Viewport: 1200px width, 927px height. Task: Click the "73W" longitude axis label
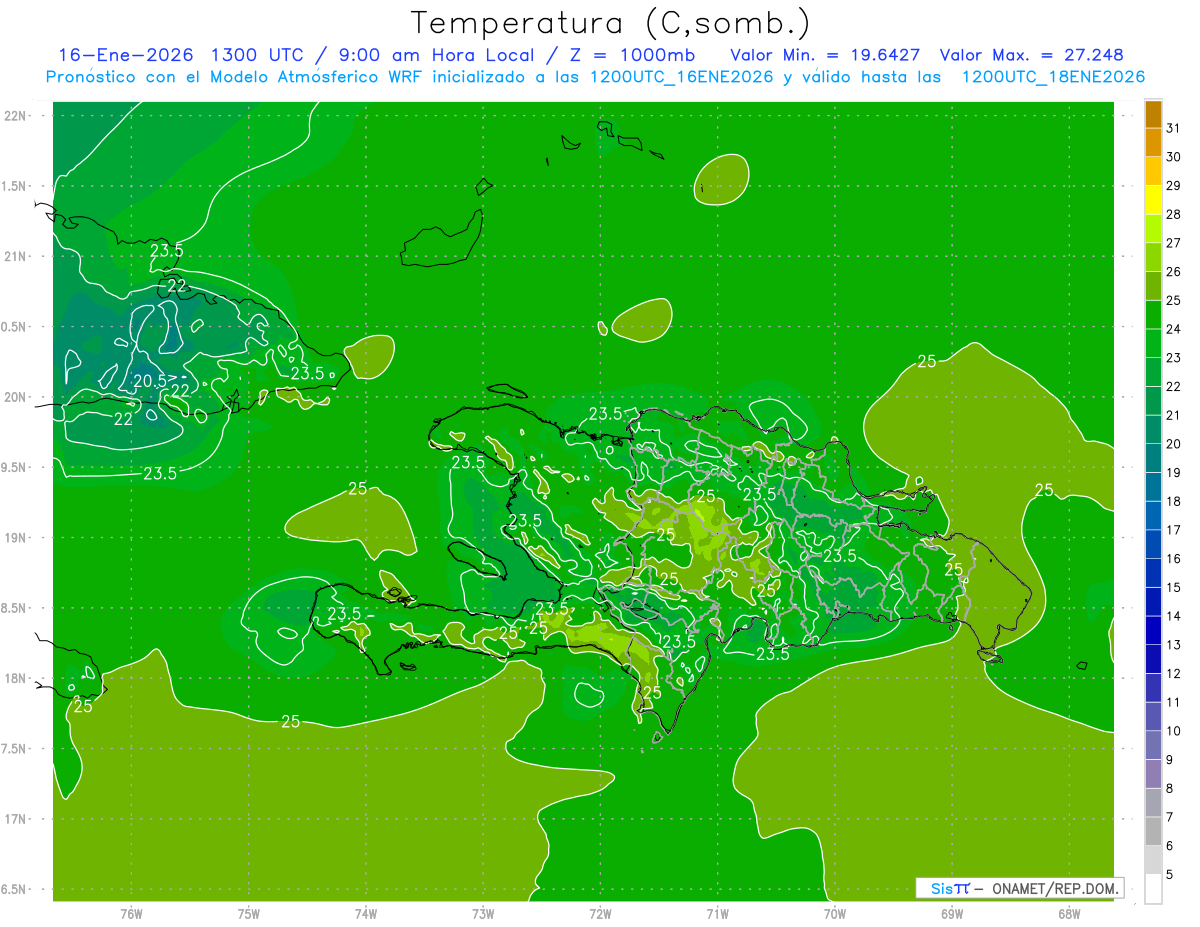pyautogui.click(x=483, y=913)
